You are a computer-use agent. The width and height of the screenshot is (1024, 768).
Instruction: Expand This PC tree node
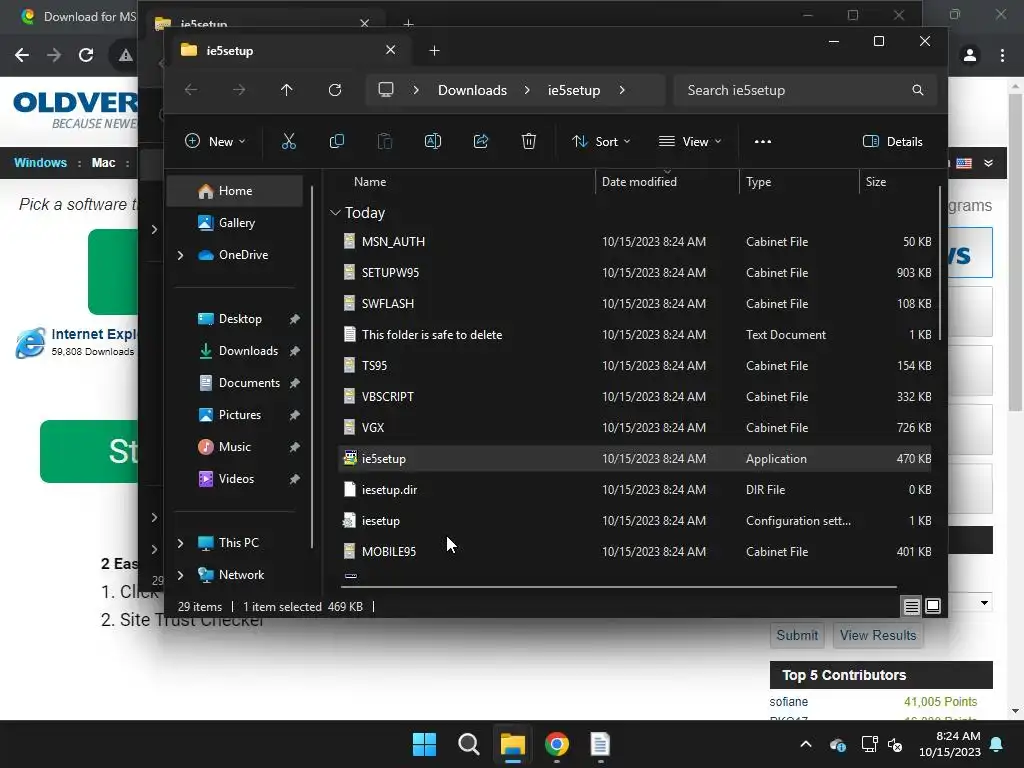tap(181, 543)
